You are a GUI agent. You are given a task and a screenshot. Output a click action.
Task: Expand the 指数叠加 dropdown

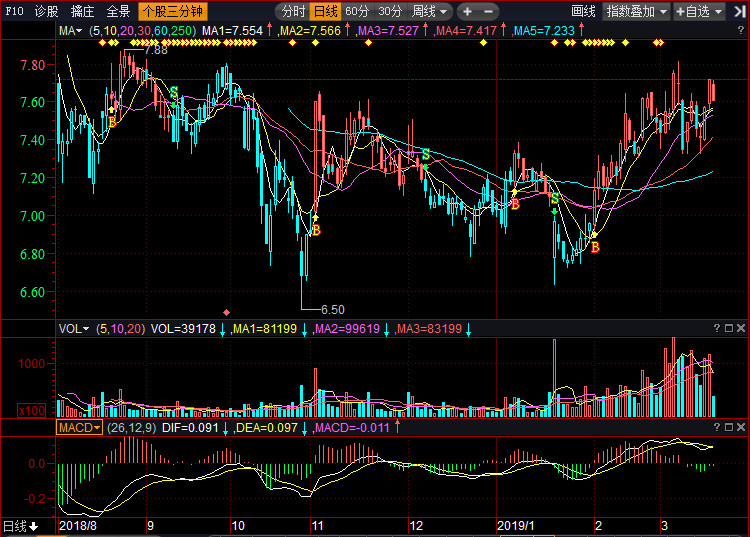click(x=637, y=11)
